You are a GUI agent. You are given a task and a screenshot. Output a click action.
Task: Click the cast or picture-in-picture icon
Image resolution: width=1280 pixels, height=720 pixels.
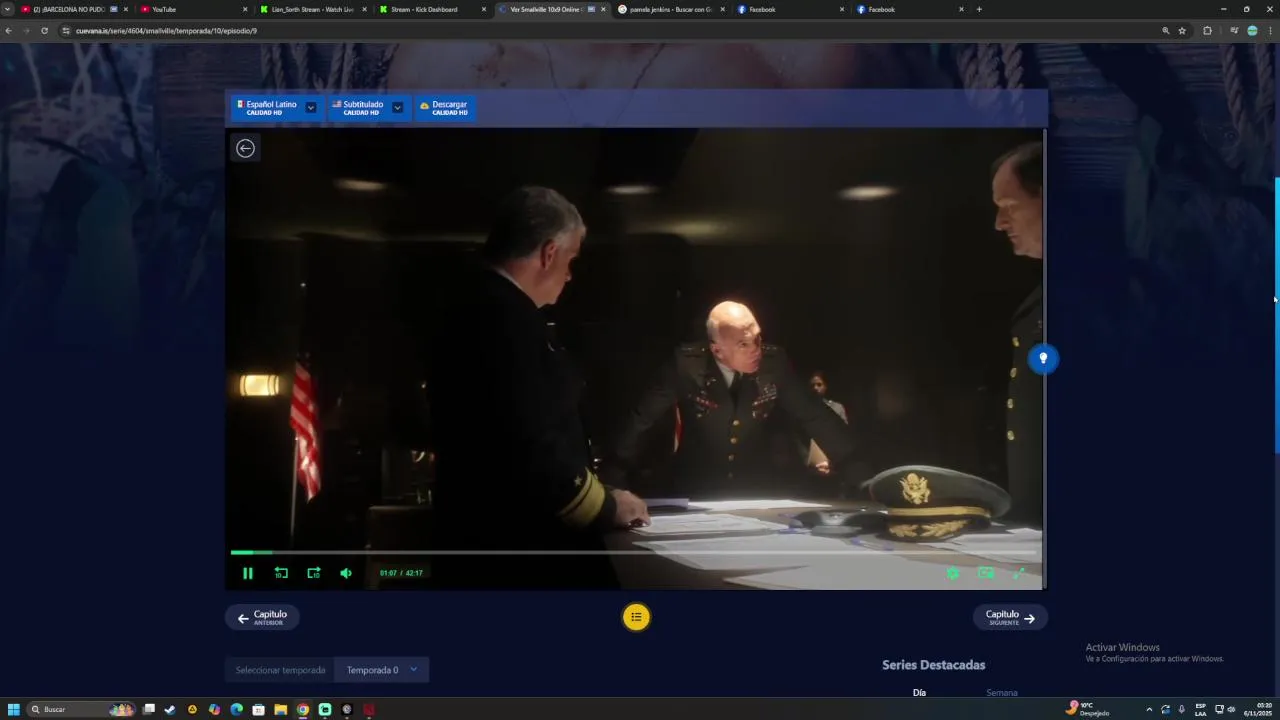point(986,573)
